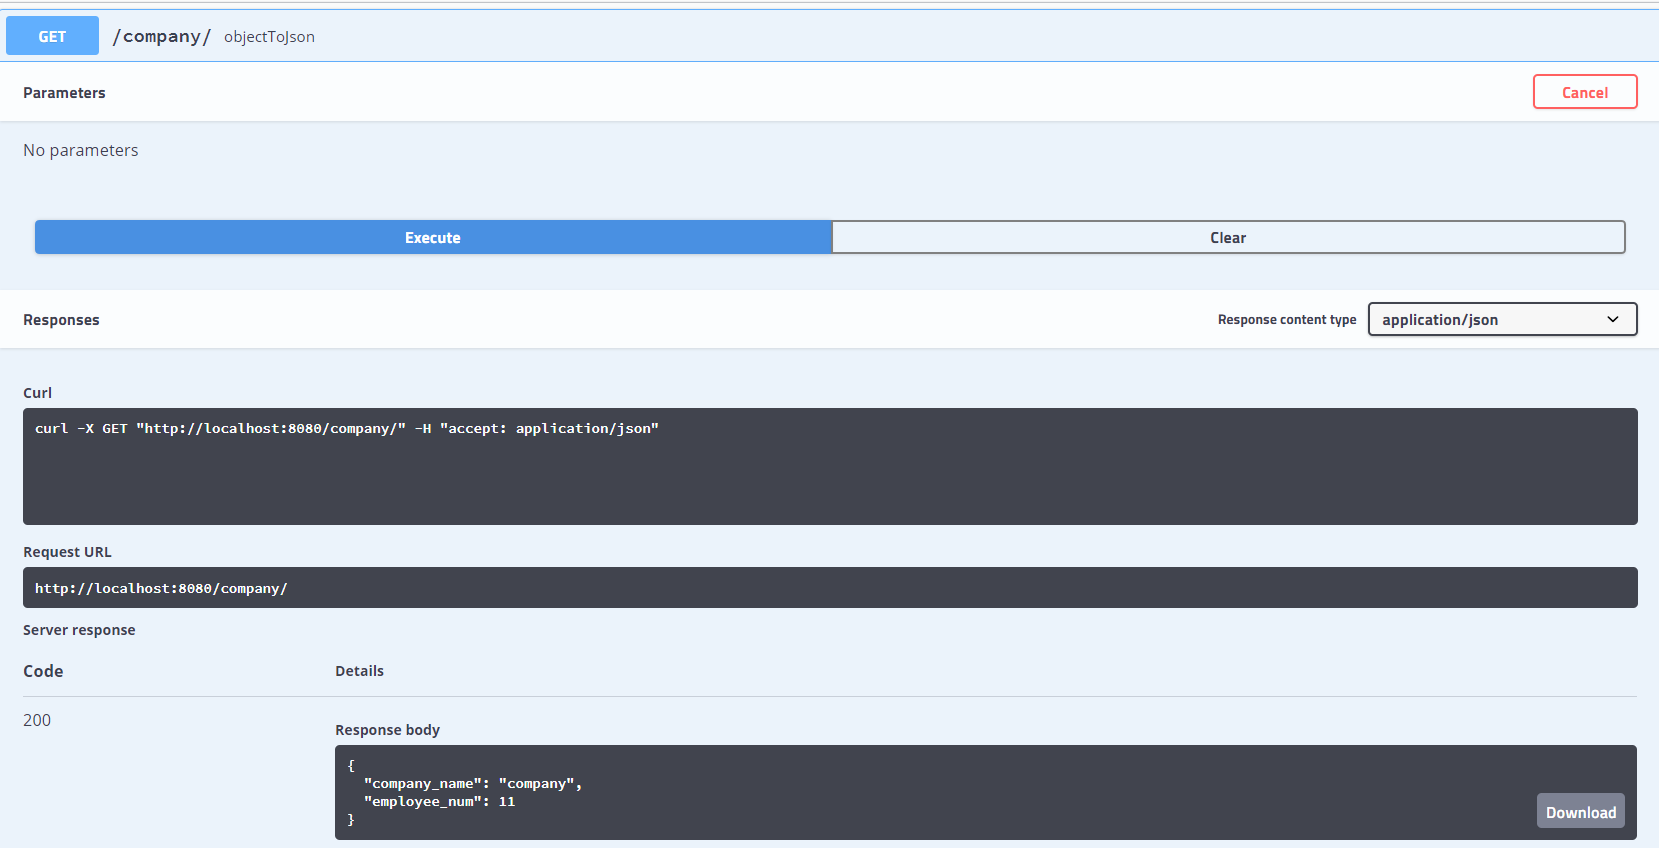Click the Parameters section heading
This screenshot has height=848, width=1659.
coord(64,93)
